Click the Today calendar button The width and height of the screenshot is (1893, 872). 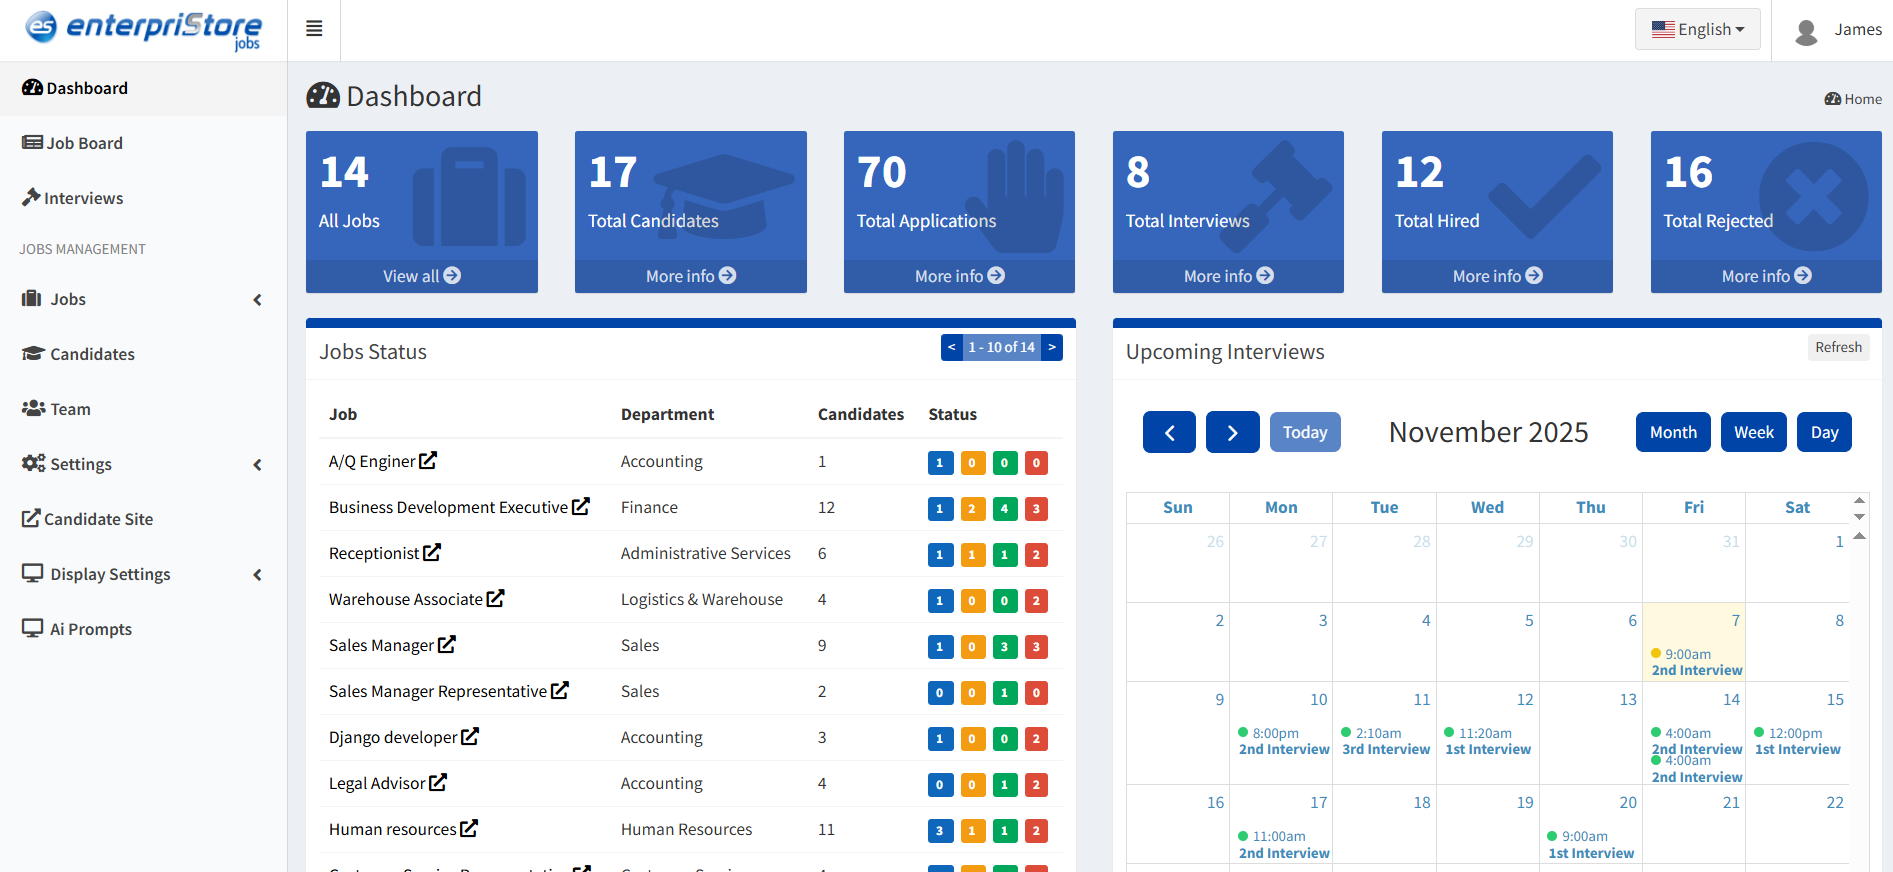point(1305,432)
